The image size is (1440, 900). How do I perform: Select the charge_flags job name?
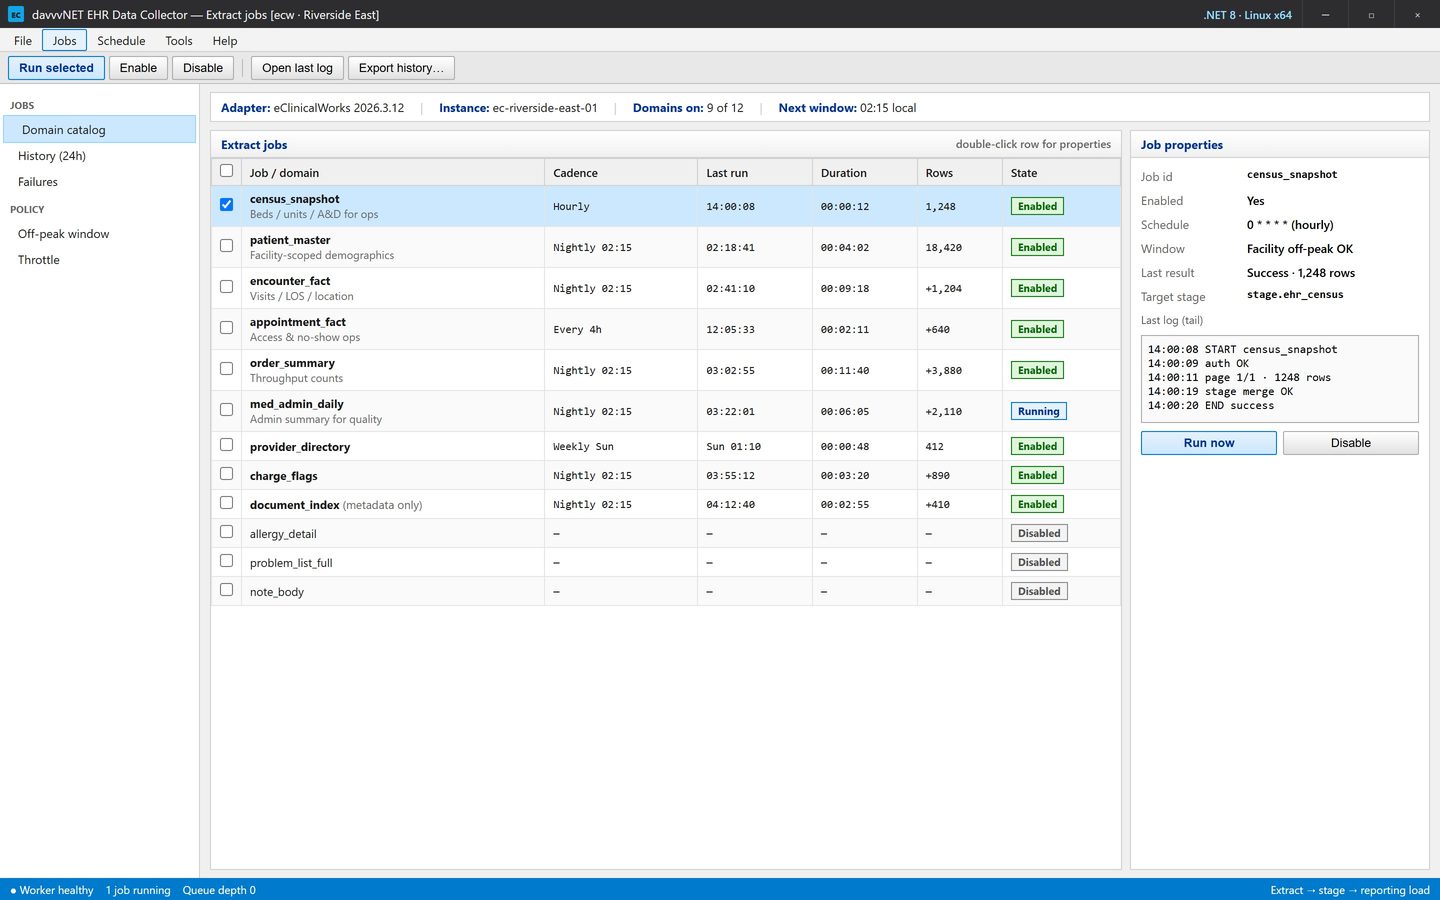tap(283, 476)
